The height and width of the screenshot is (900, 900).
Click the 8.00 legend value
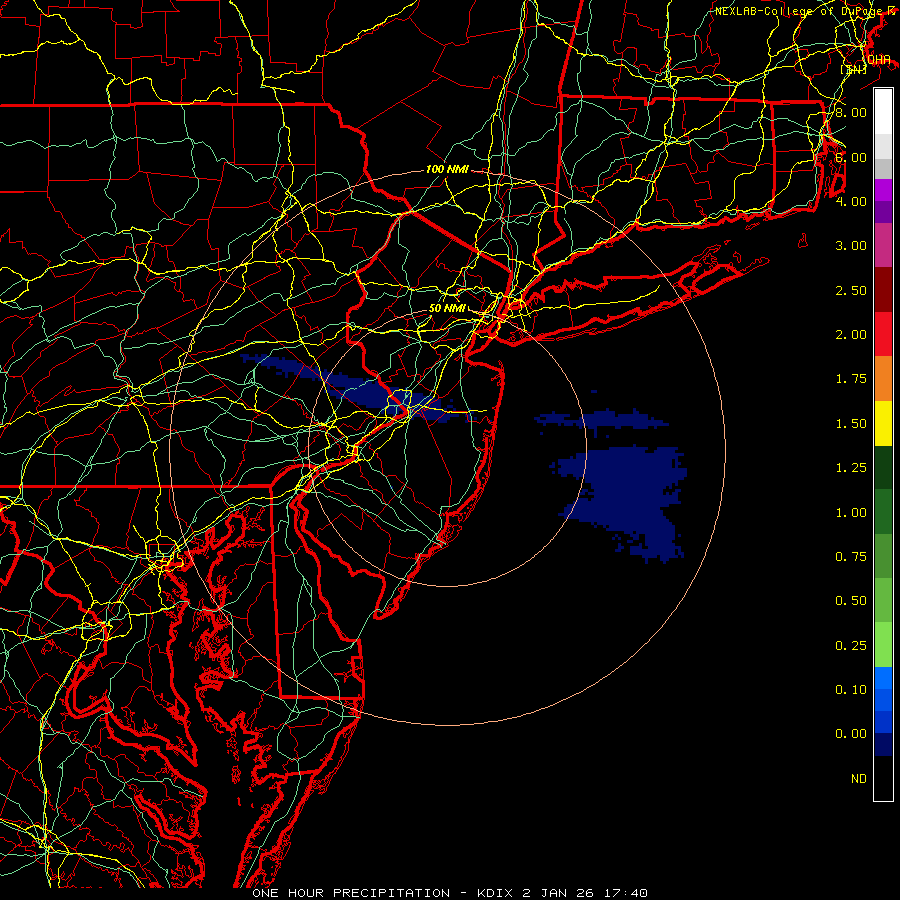(851, 112)
